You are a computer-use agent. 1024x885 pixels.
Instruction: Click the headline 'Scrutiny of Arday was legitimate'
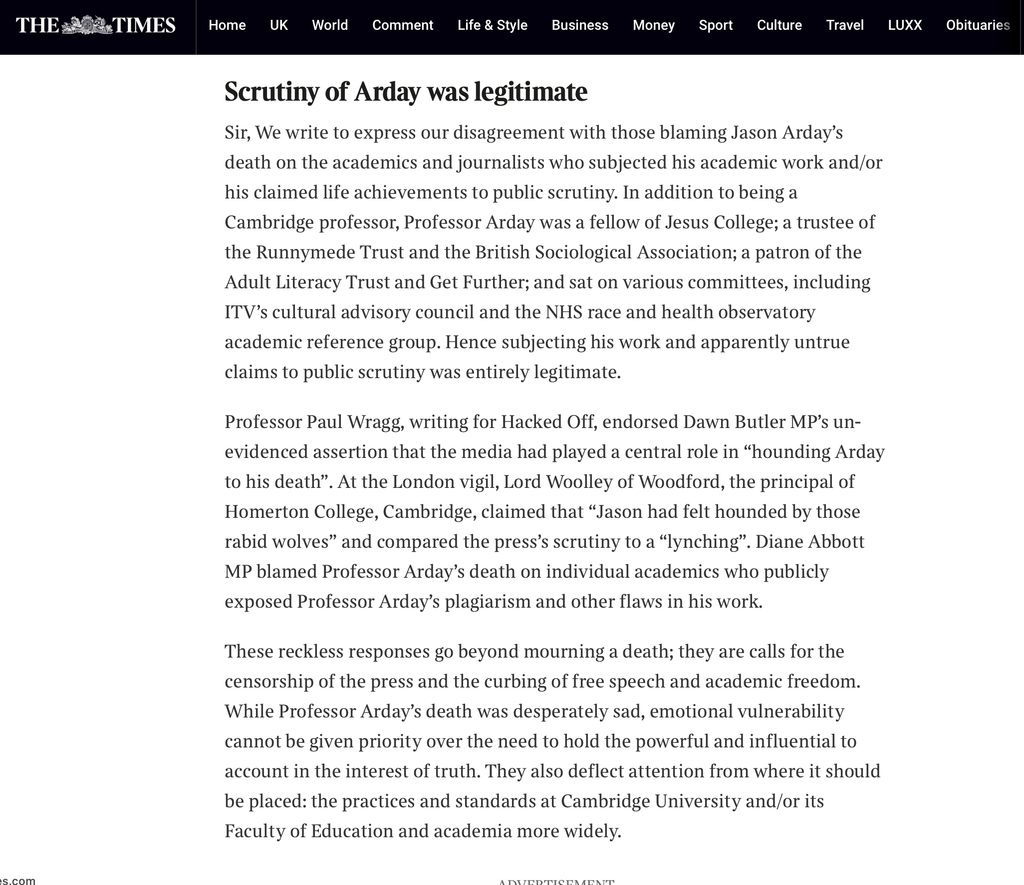406,91
